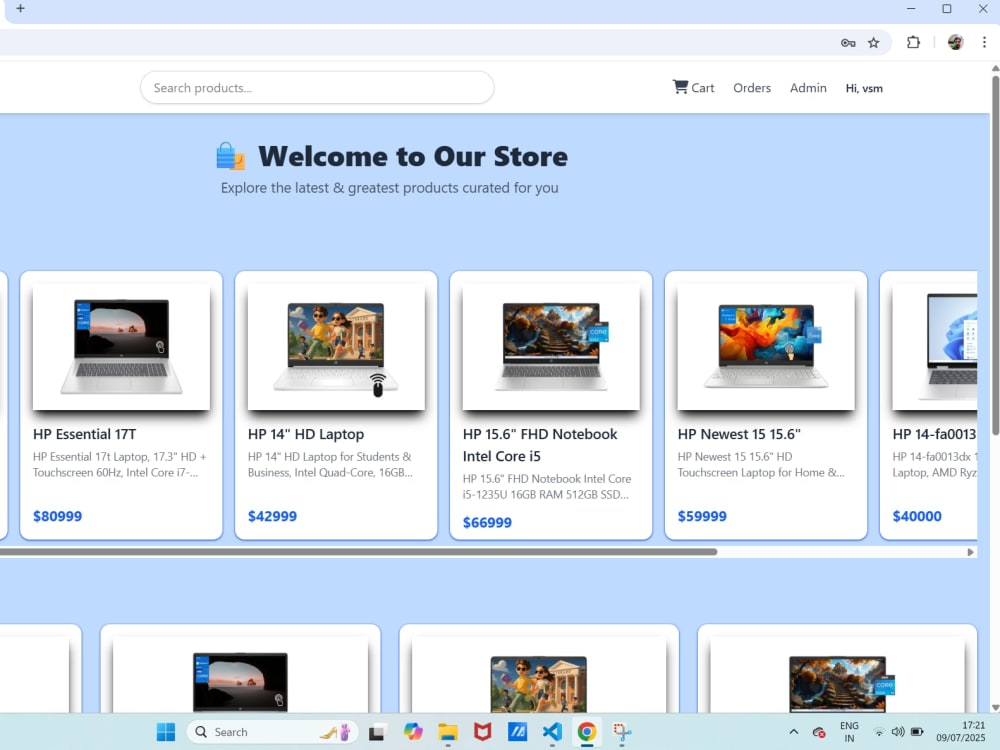This screenshot has height=750, width=1000.
Task: Click the $66999 price
Action: click(487, 523)
